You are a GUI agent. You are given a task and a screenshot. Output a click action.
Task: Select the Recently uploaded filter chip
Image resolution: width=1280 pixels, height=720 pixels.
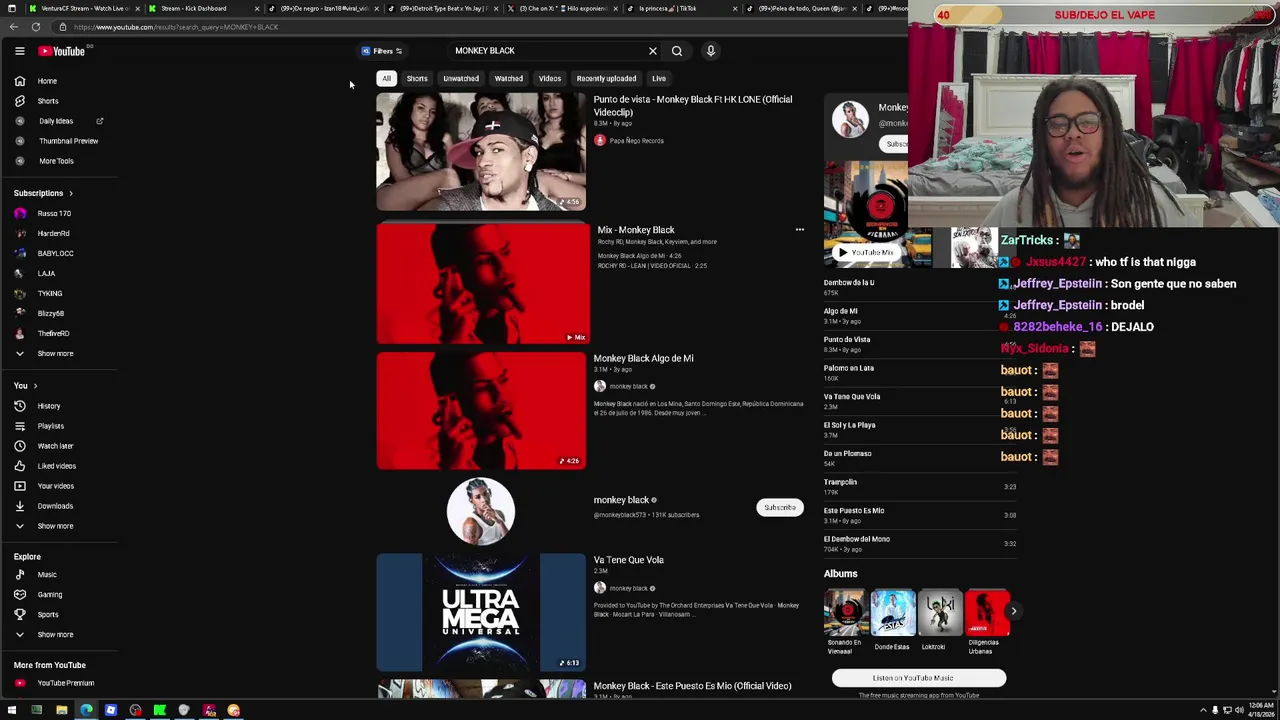606,78
